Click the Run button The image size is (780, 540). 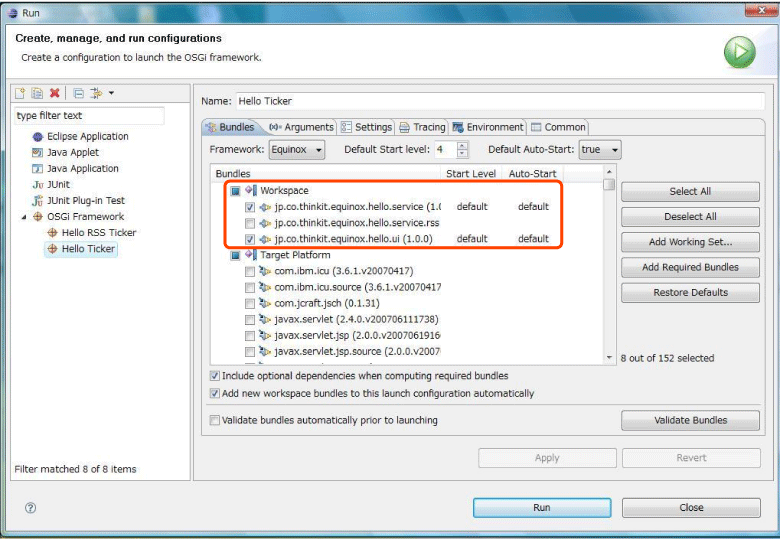(542, 508)
